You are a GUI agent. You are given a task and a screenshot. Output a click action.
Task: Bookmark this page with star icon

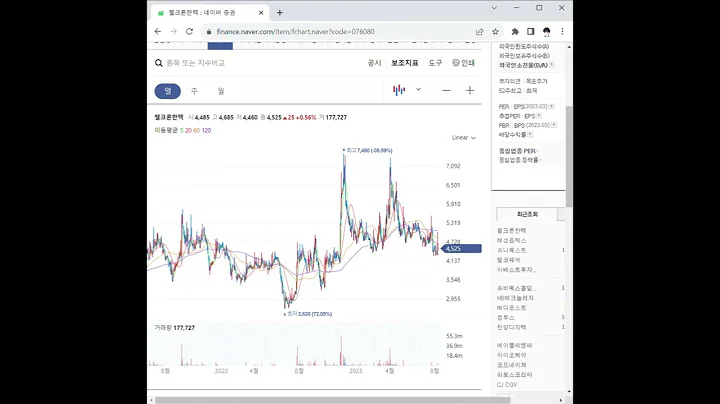(x=495, y=32)
